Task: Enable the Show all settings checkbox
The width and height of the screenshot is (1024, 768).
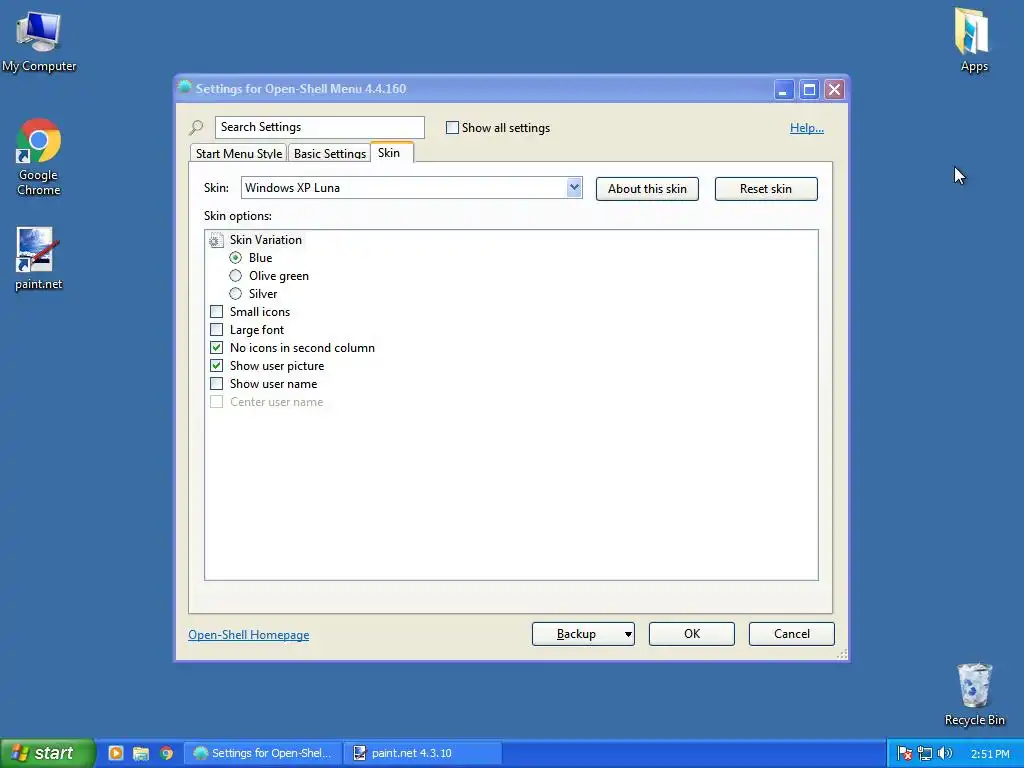Action: click(452, 127)
